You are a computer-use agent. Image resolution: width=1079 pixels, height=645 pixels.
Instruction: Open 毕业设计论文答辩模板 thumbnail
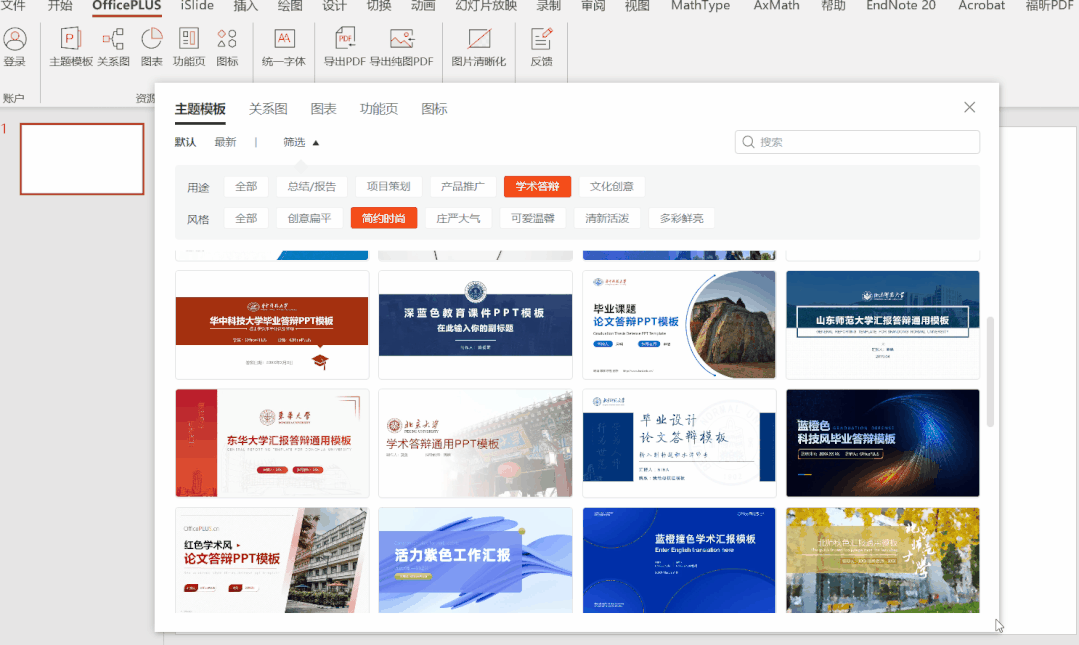coord(679,443)
